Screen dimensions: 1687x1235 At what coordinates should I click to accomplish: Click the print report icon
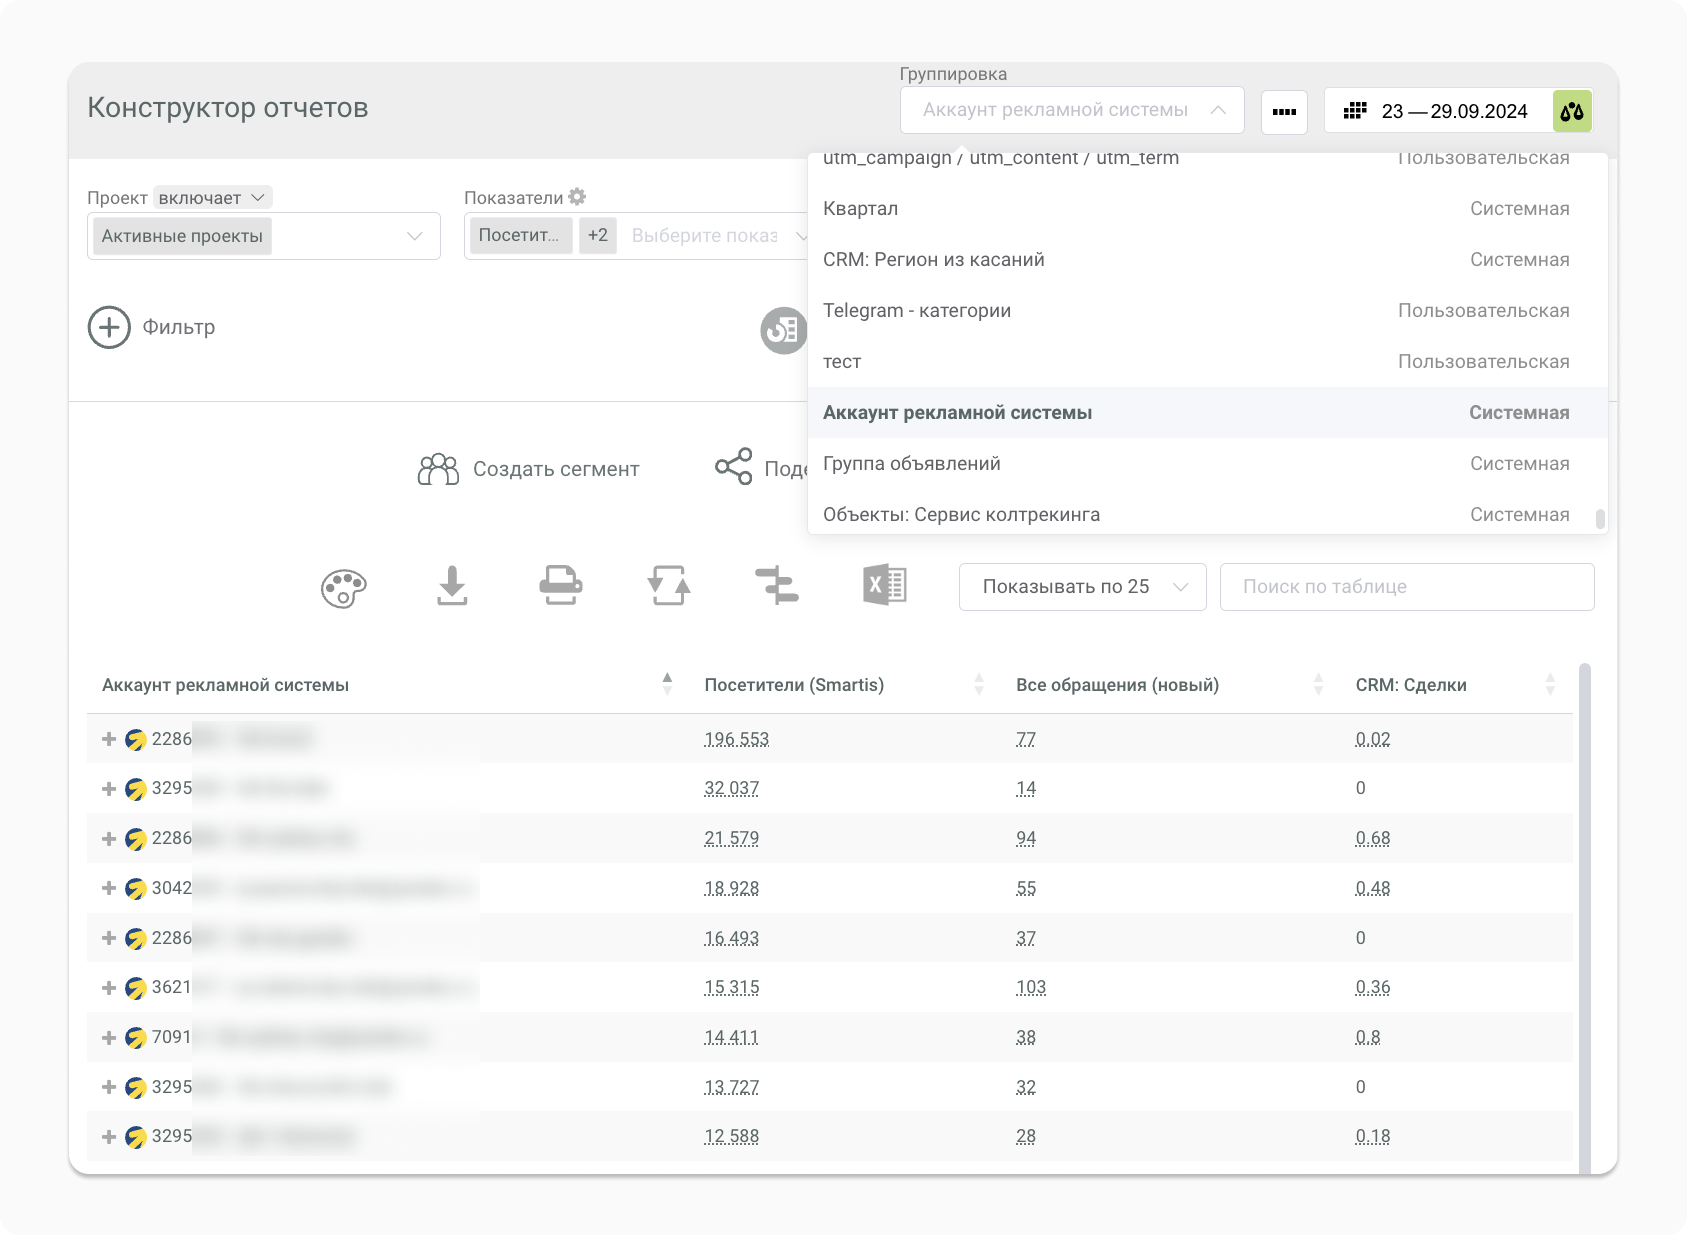(560, 586)
